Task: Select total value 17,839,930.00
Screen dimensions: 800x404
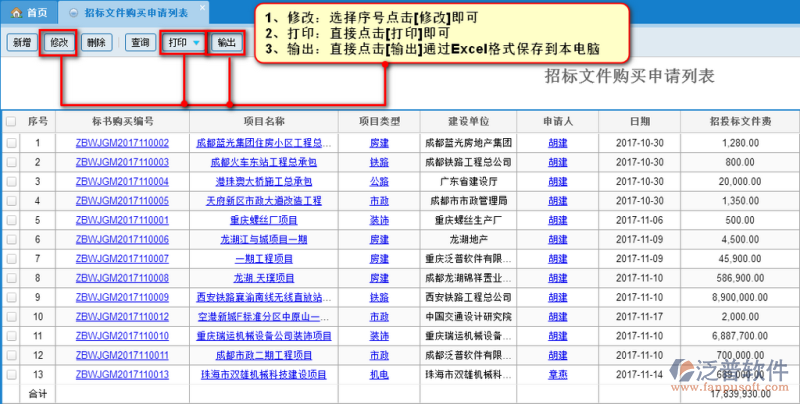Action: pos(741,394)
